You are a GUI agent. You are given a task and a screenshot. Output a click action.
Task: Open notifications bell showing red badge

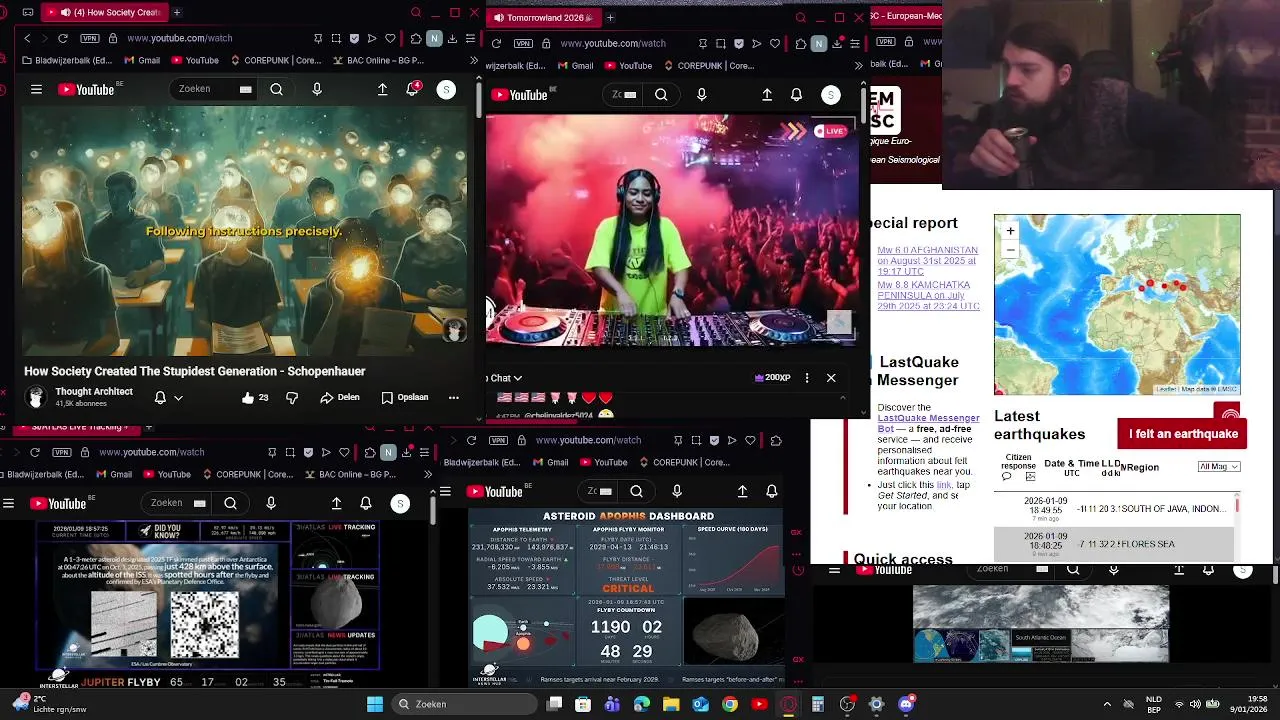(x=412, y=89)
